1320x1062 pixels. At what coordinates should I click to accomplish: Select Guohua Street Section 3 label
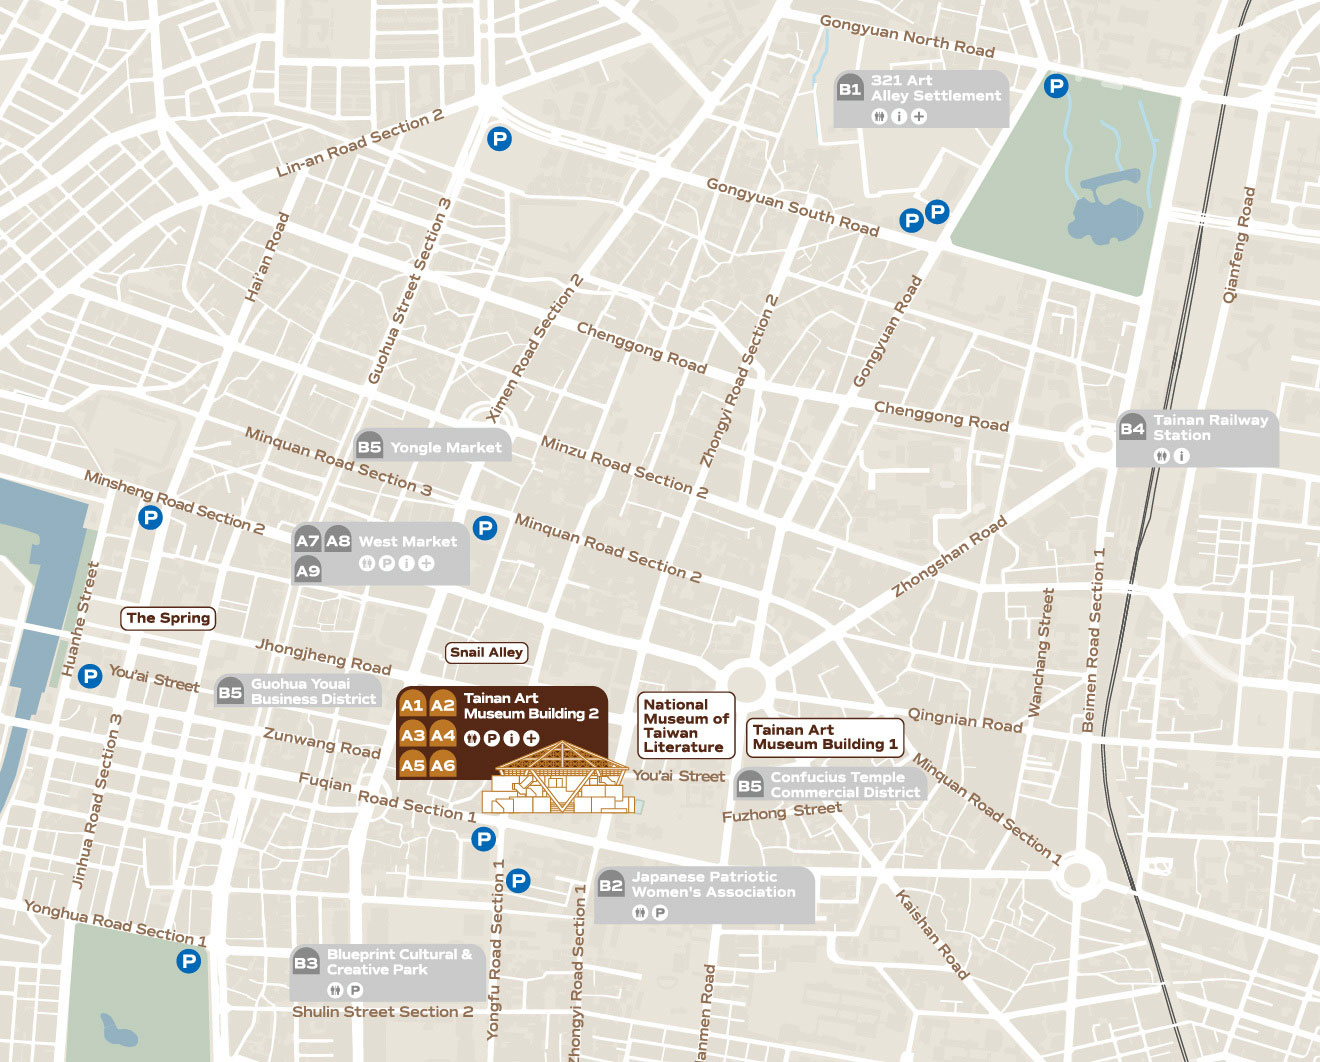coord(409,290)
